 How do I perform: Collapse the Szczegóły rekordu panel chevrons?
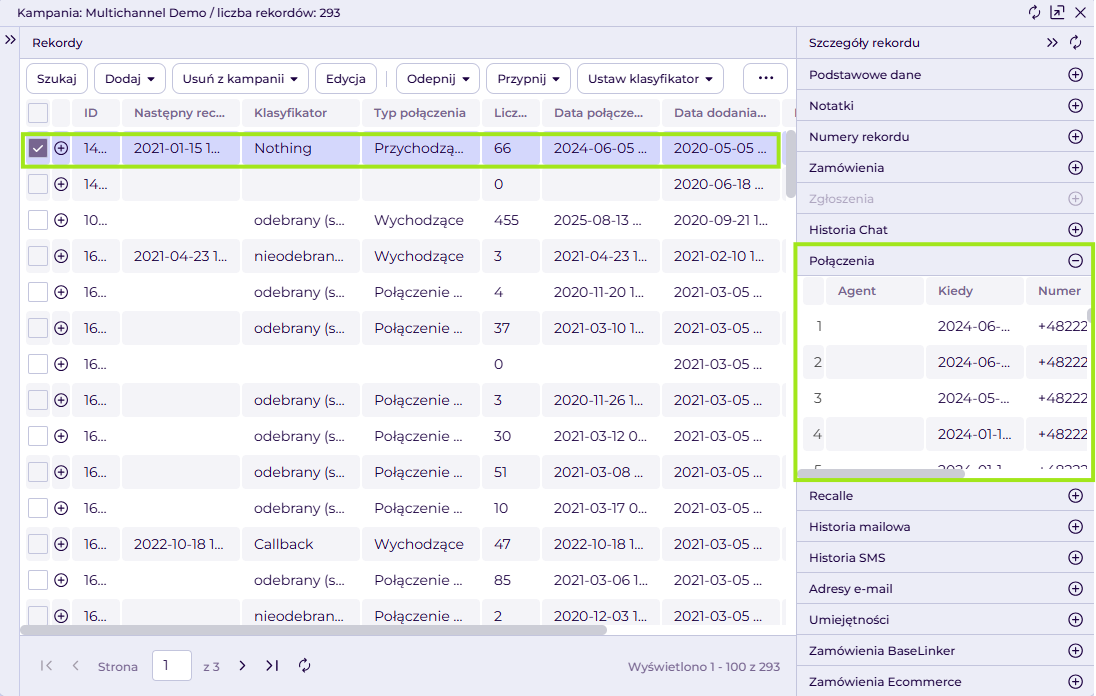1052,43
